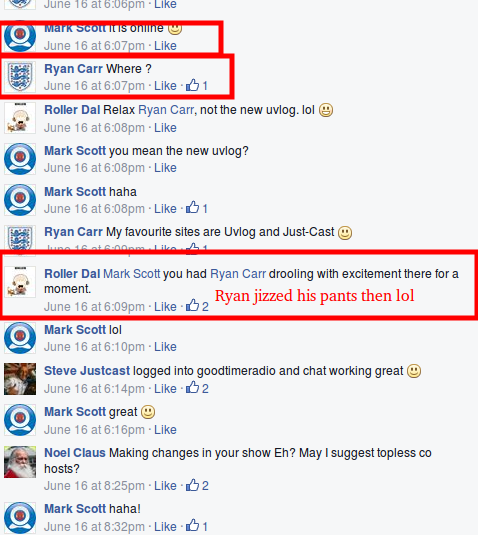The image size is (478, 535).
Task: Open June 16 at 6:14pm timestamp
Action: (95, 389)
